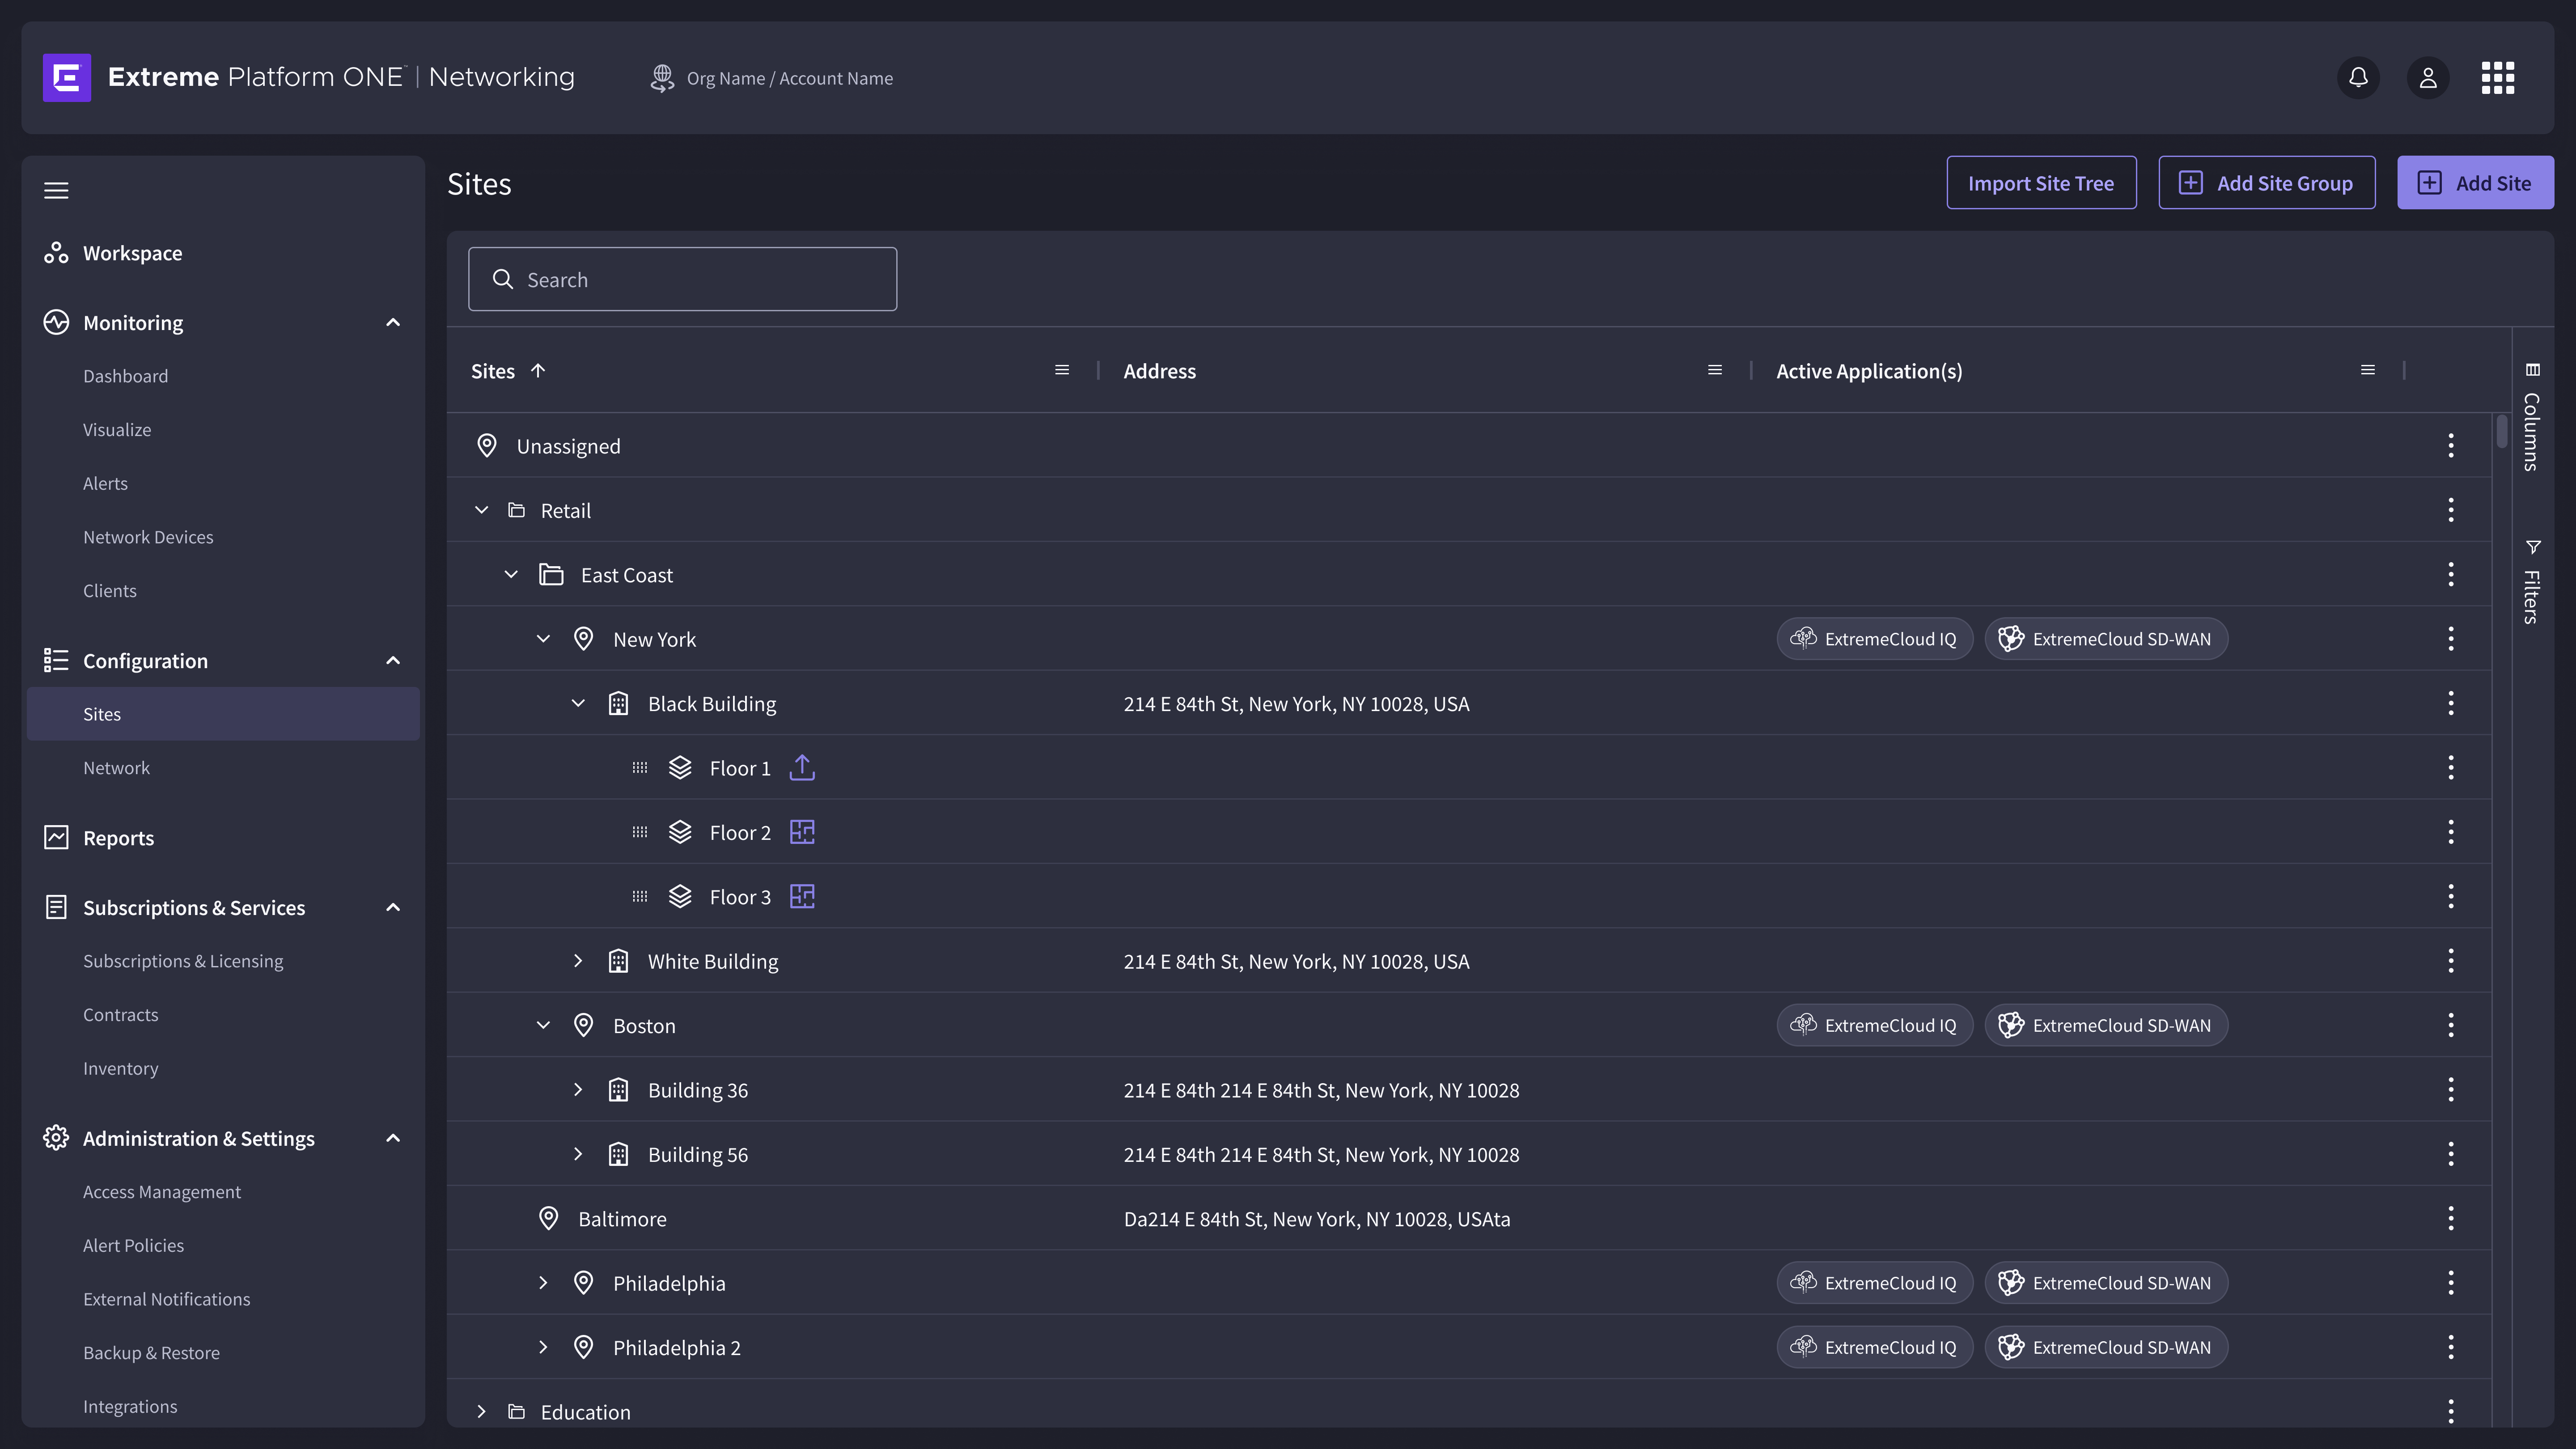Viewport: 2576px width, 1449px height.
Task: Open the three-dot menu for Unassigned
Action: click(2451, 445)
